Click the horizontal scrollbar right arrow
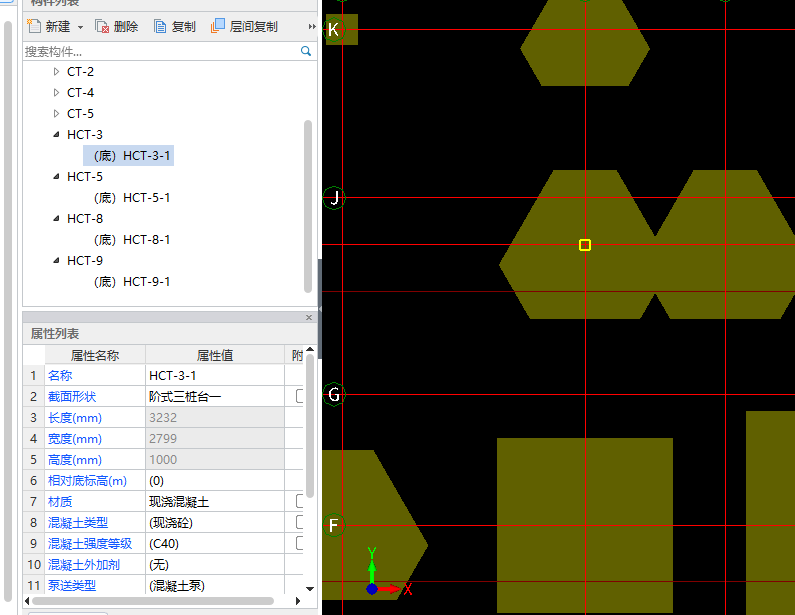 click(298, 601)
